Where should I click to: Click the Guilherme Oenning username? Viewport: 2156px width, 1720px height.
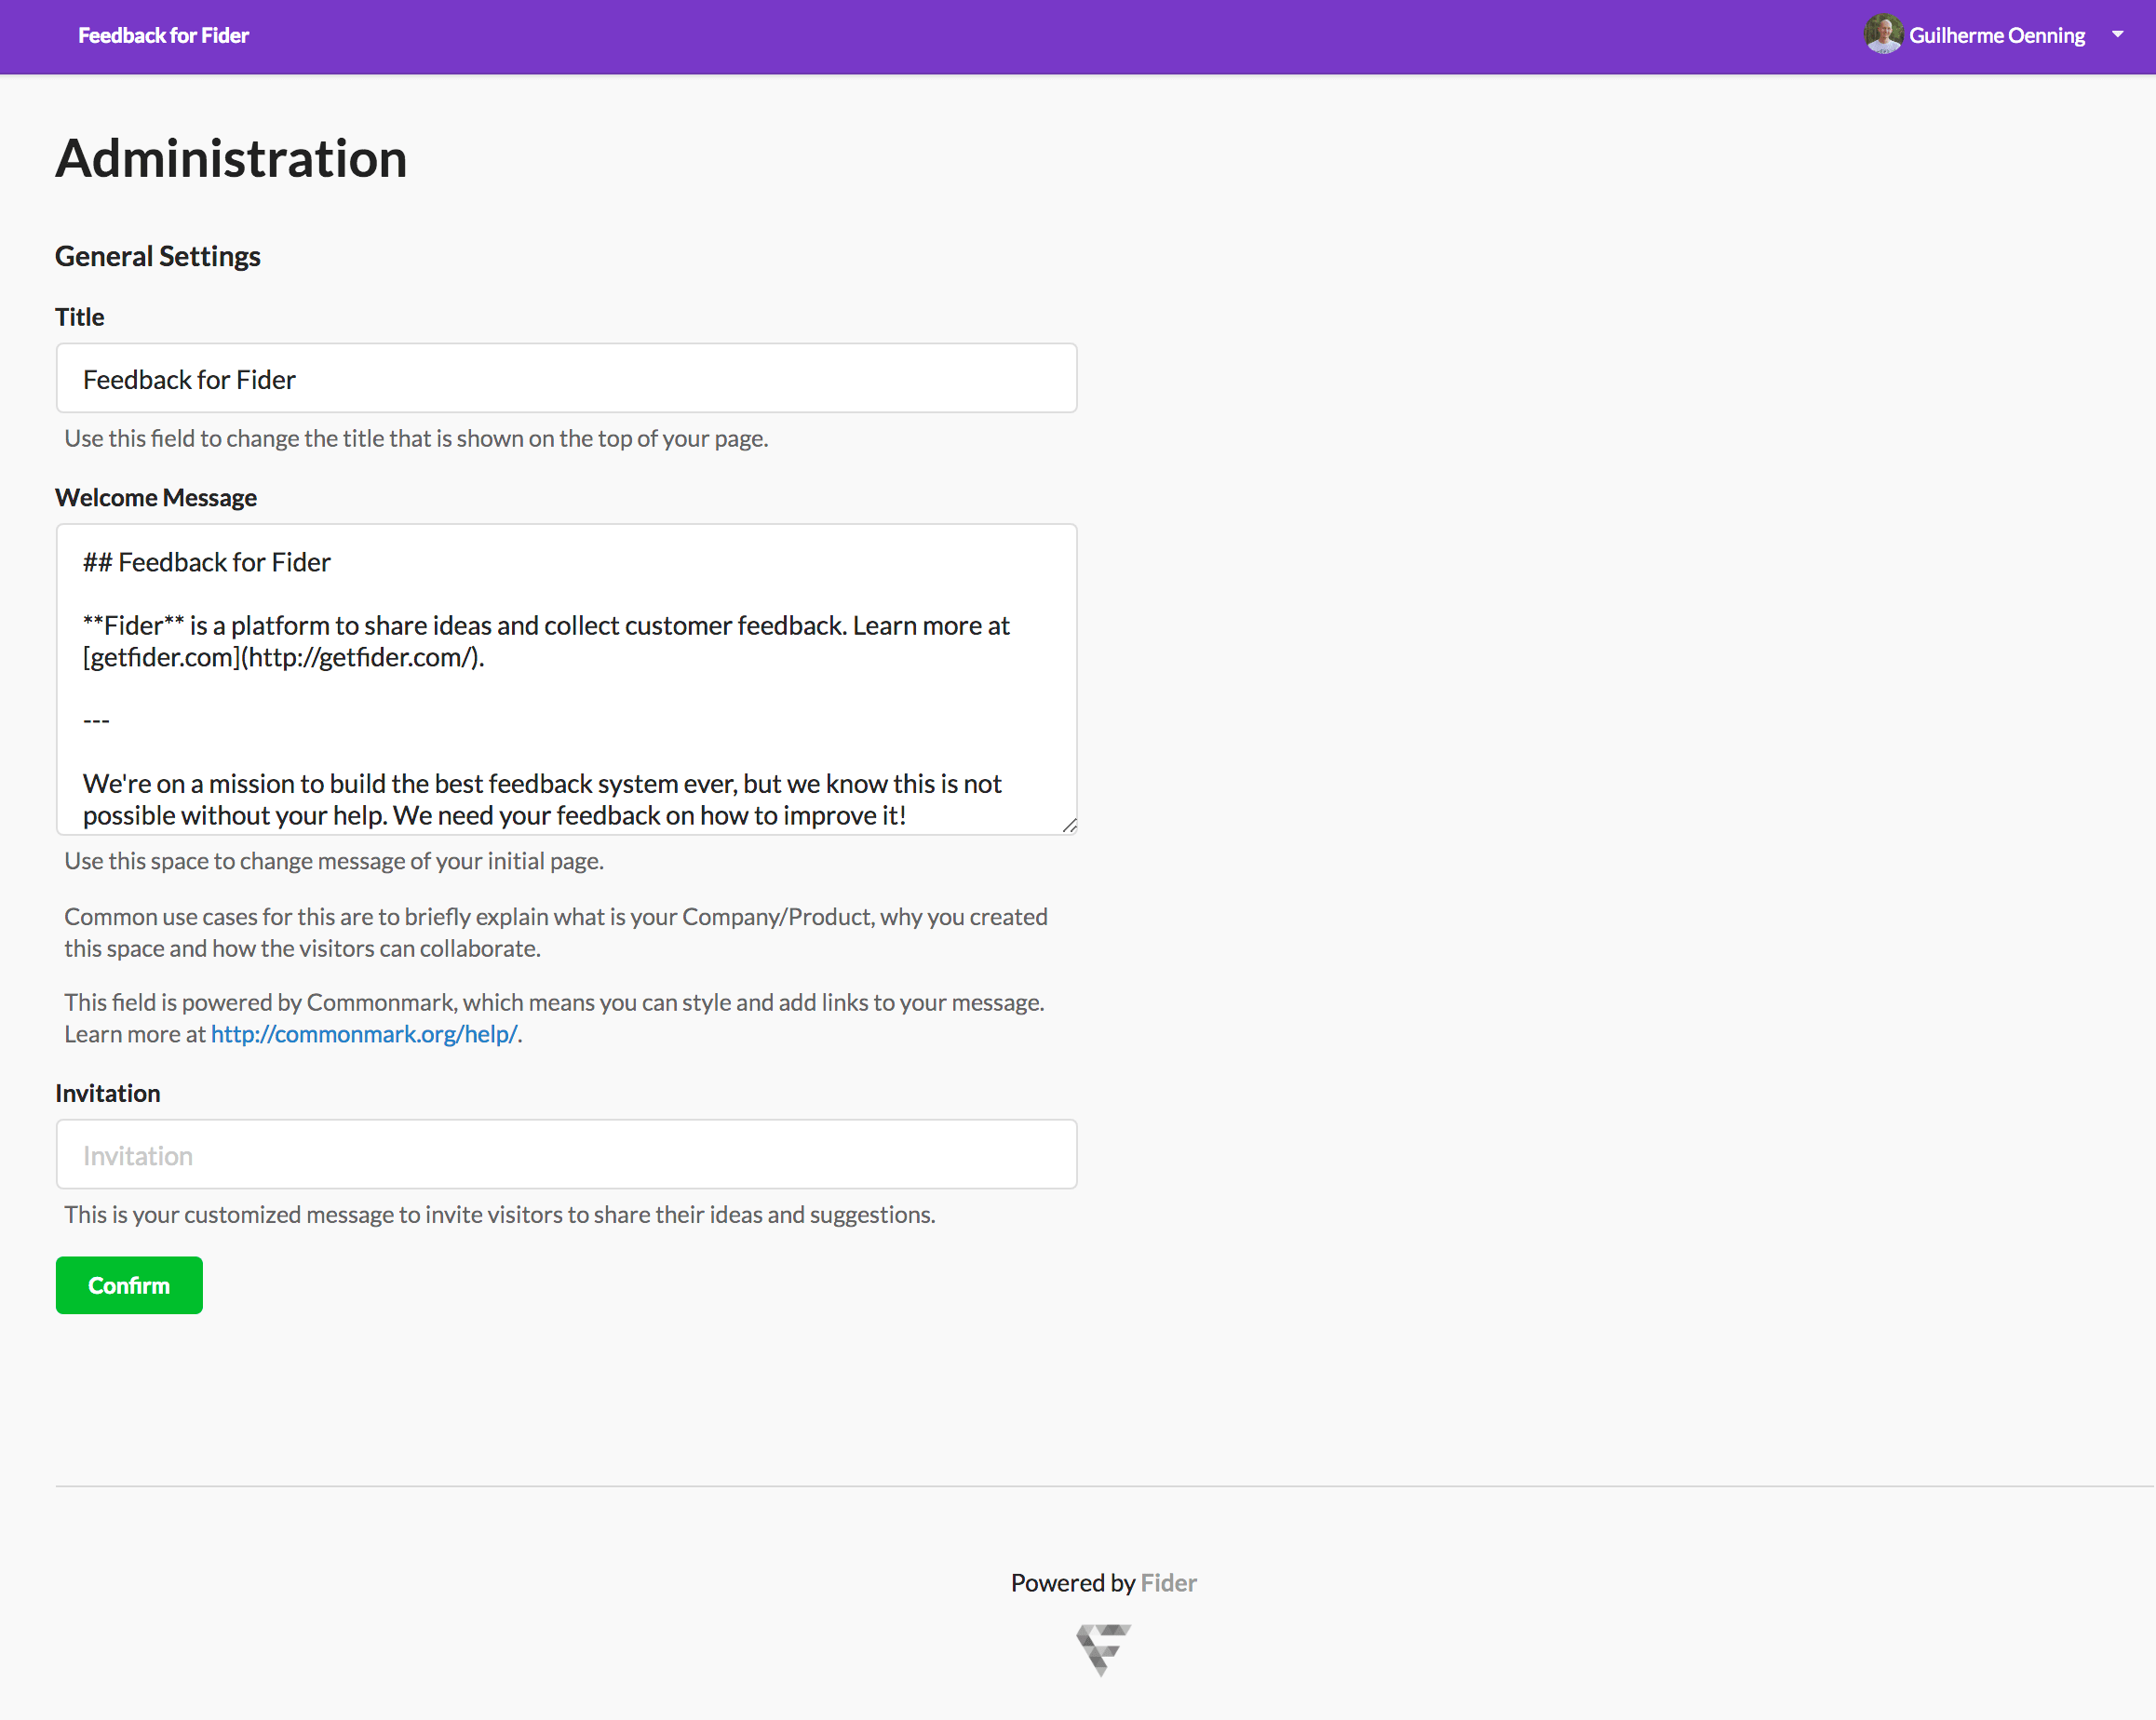[x=1997, y=36]
